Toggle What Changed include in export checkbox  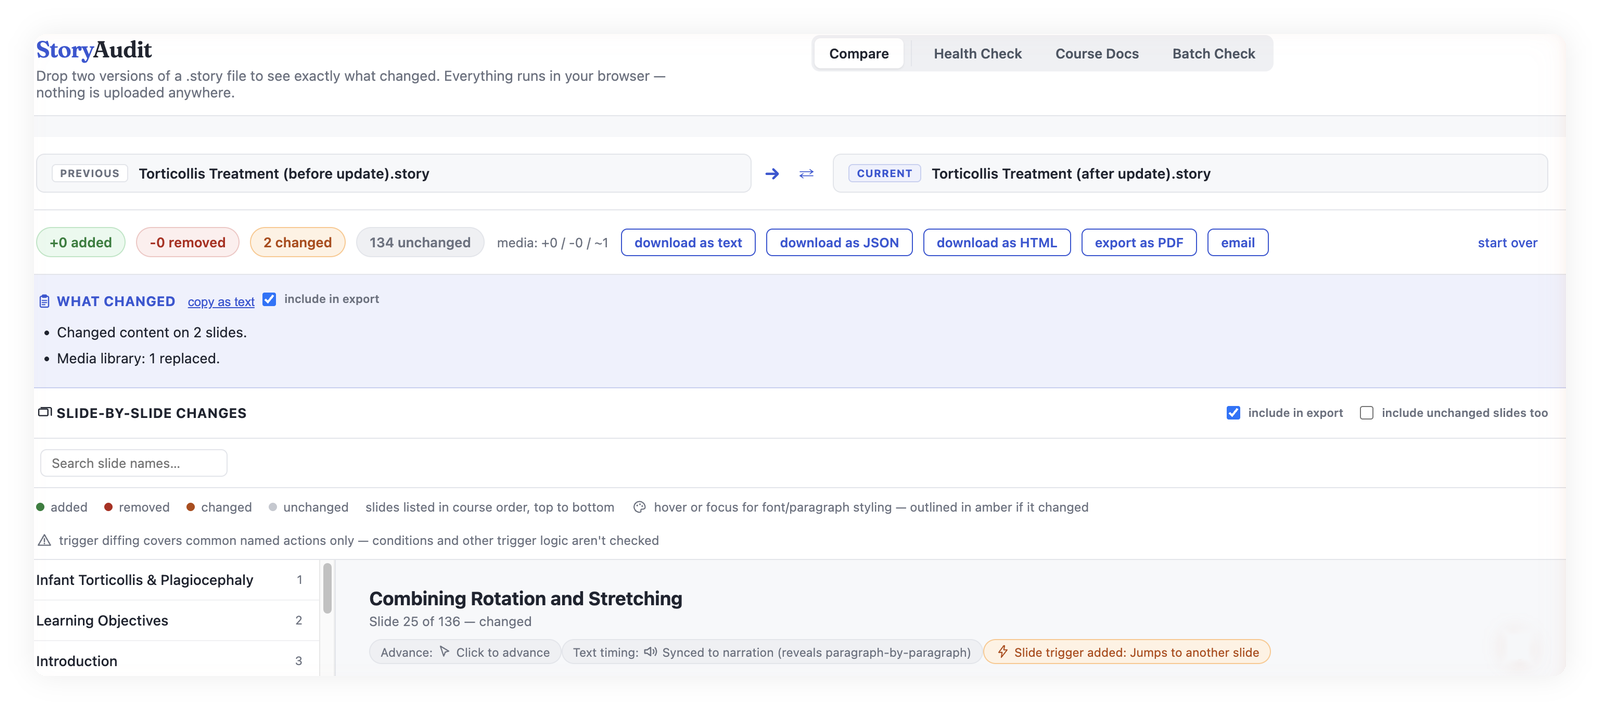coord(269,299)
